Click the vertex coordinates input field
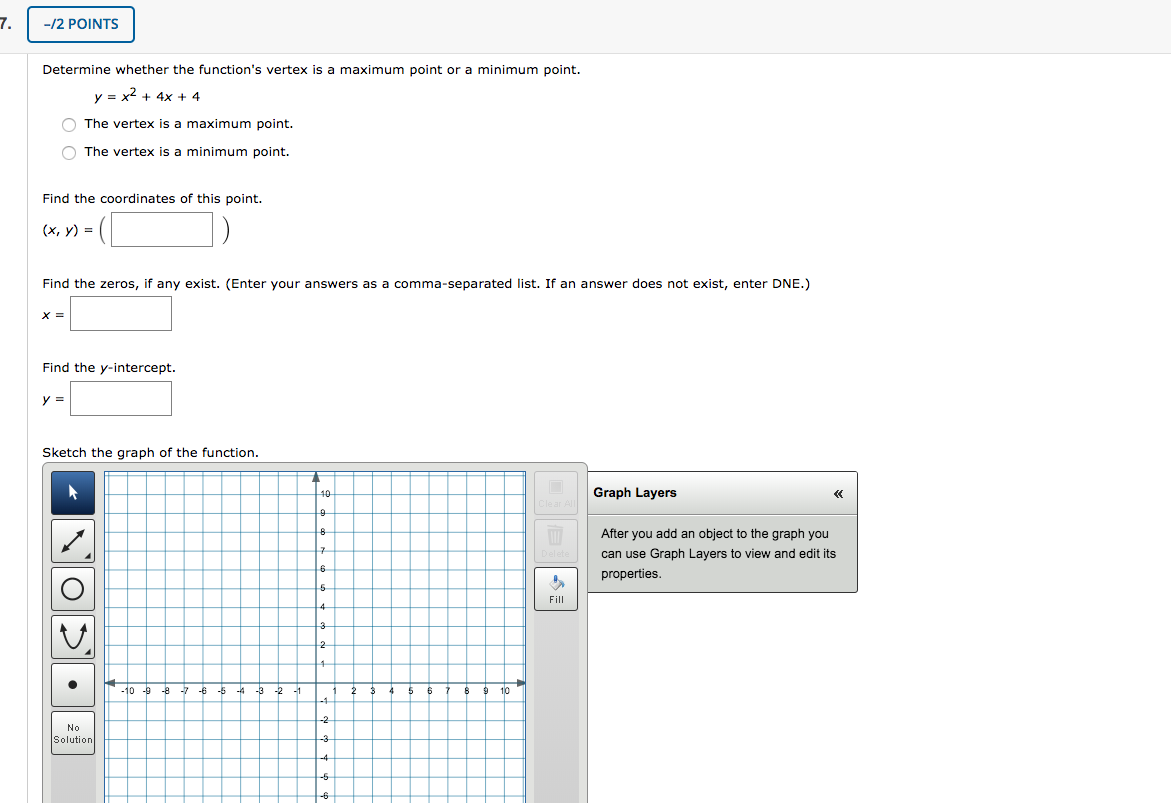Screen dimensions: 1171x803 (x=161, y=229)
